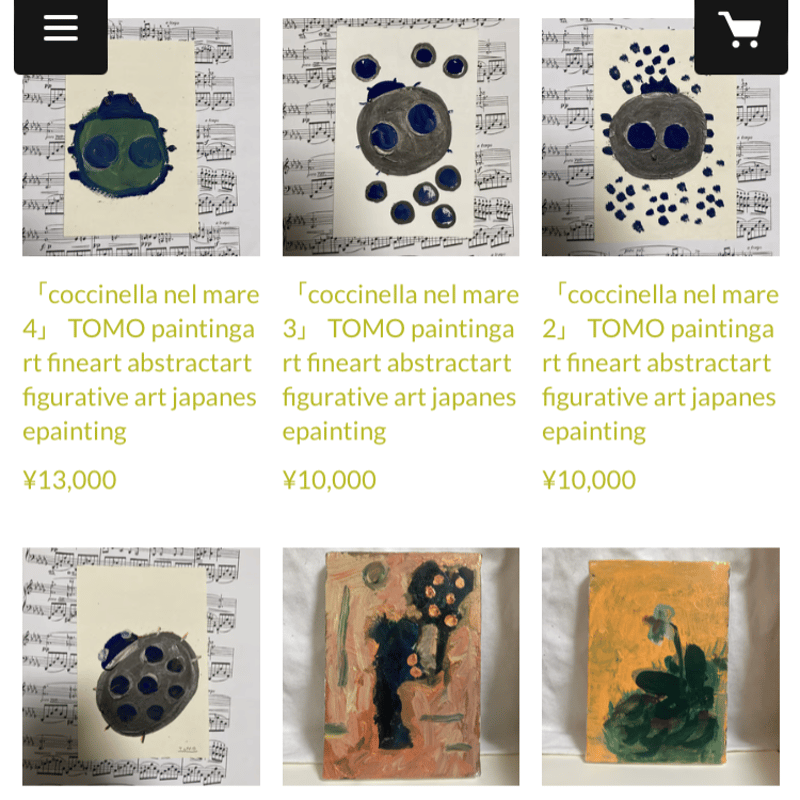
Task: Open the gray ladybug with six spots thumbnail
Action: coord(141,666)
